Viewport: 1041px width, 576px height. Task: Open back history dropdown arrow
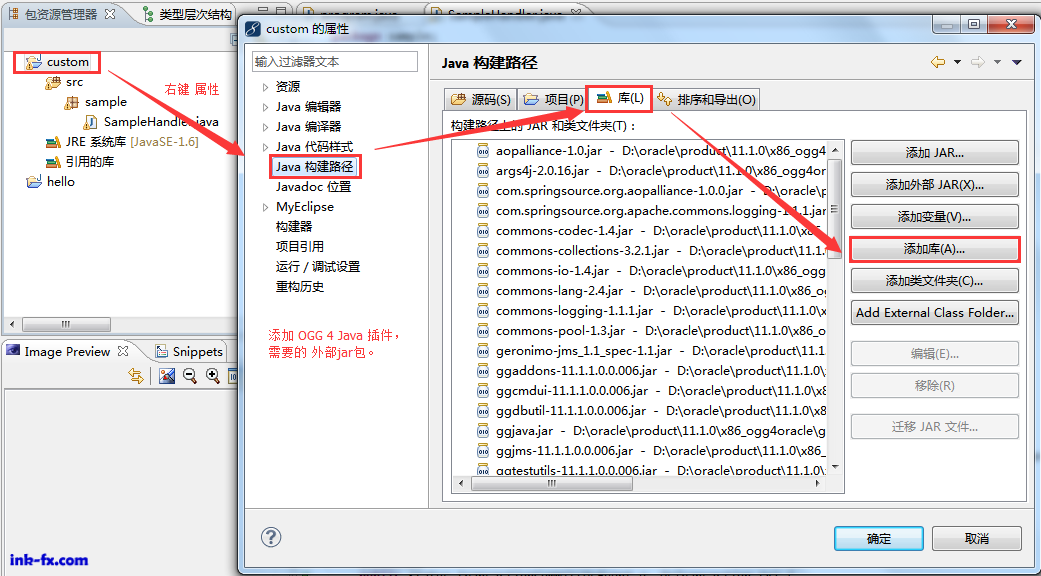click(957, 62)
